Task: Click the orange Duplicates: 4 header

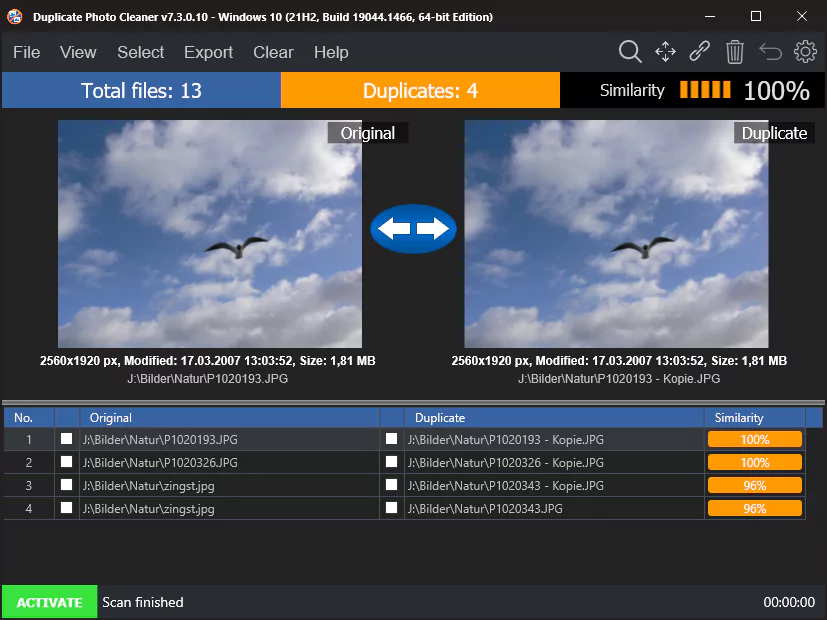Action: pyautogui.click(x=420, y=89)
